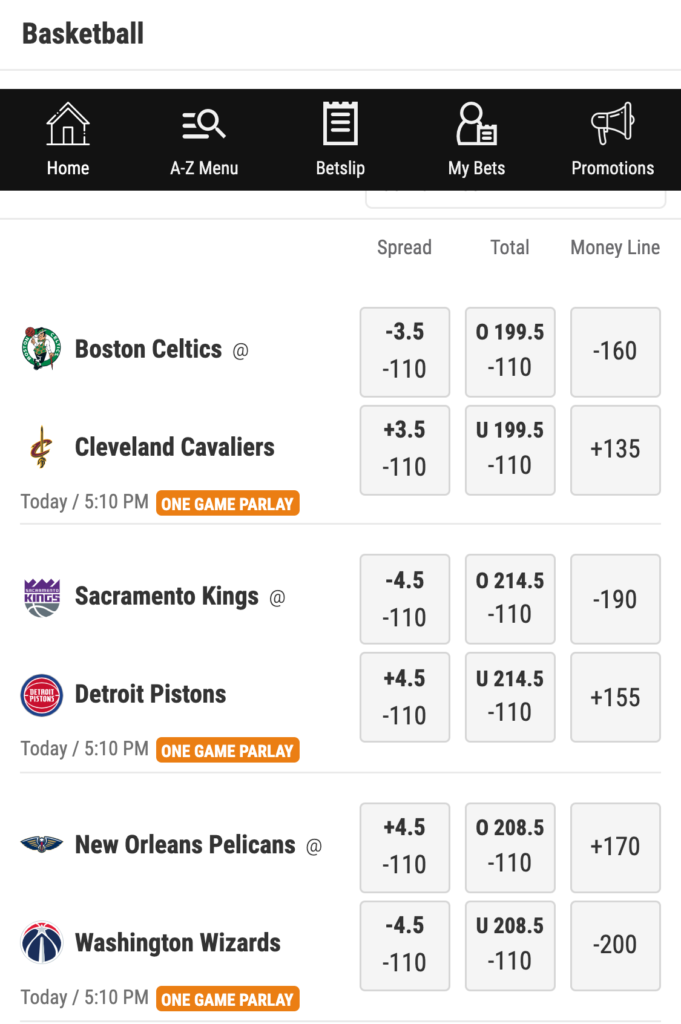This screenshot has width=681, height=1024.
Task: Select Under 199.5 total for Celtics game
Action: click(x=510, y=449)
